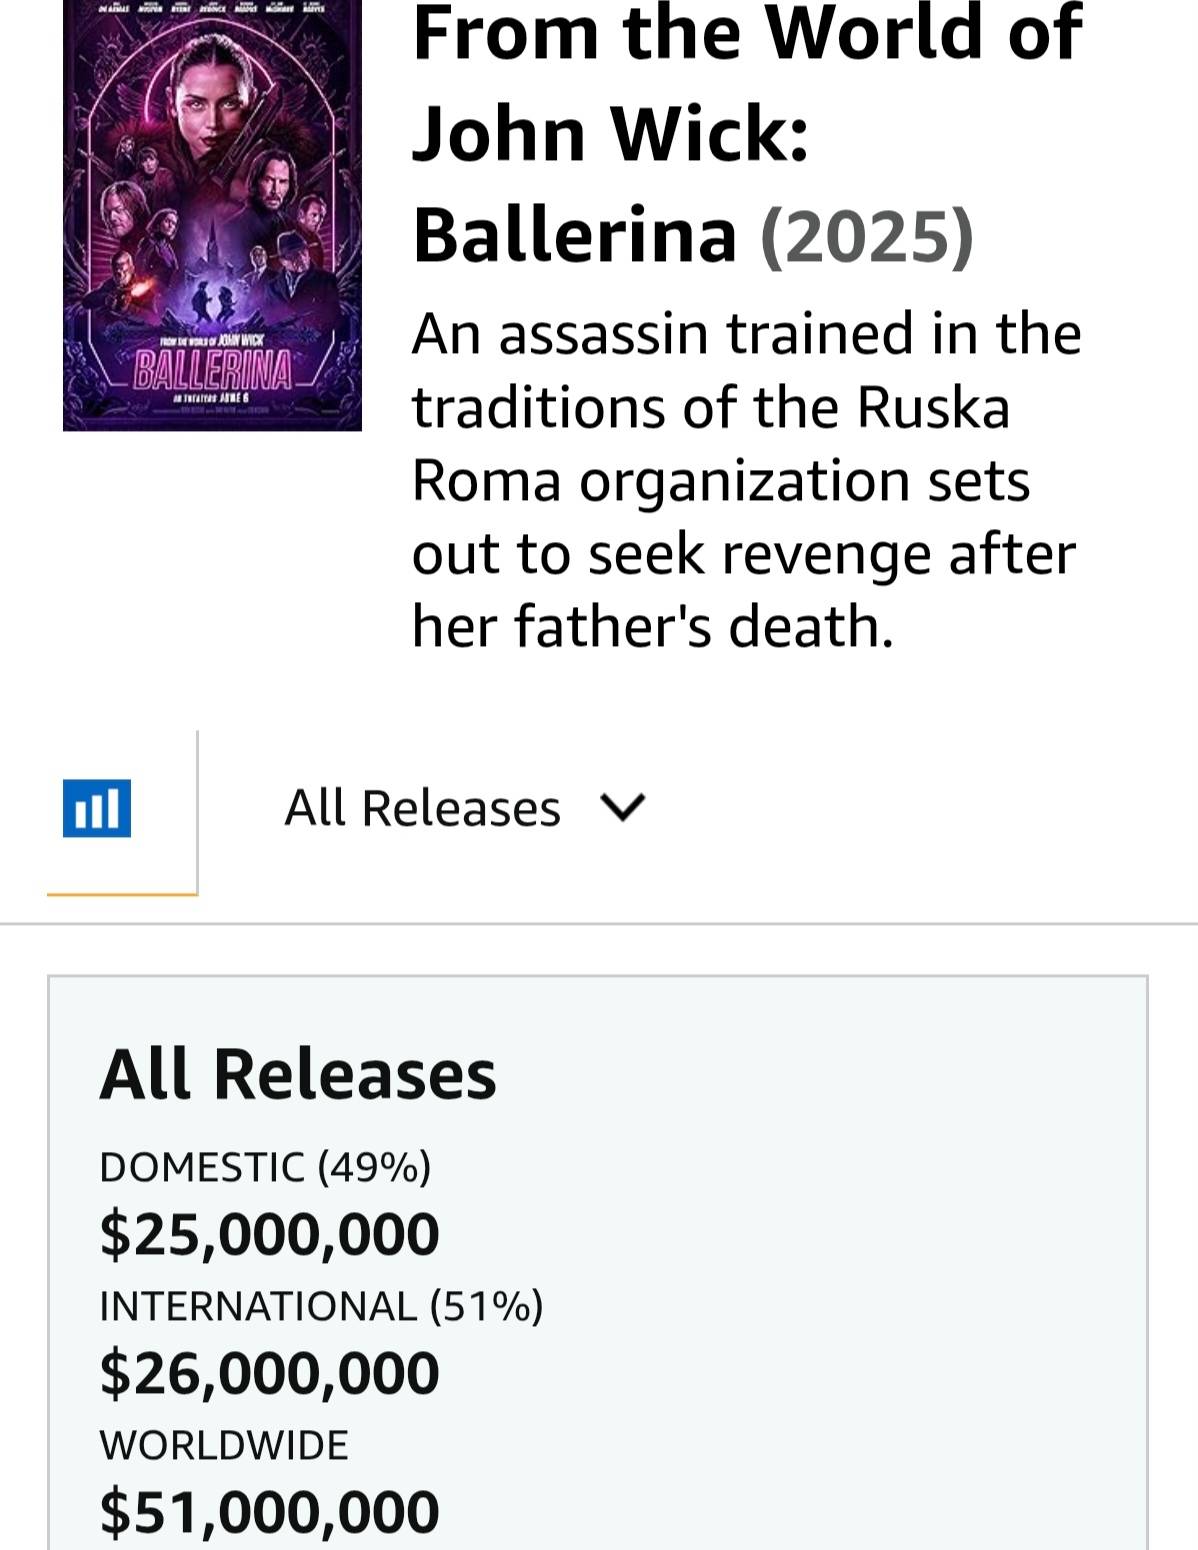Click the chevron beside All Releases

pos(622,807)
